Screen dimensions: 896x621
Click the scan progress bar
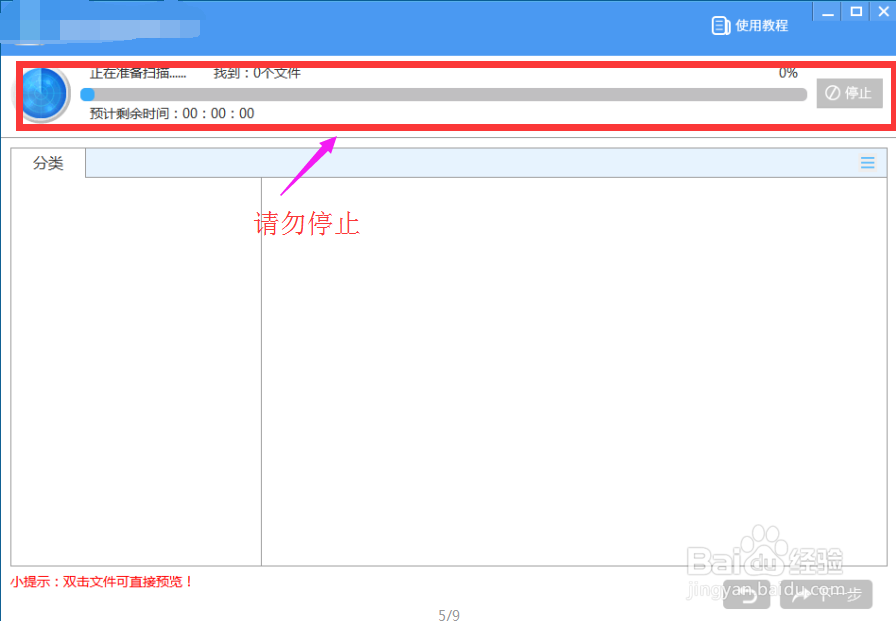pyautogui.click(x=443, y=94)
